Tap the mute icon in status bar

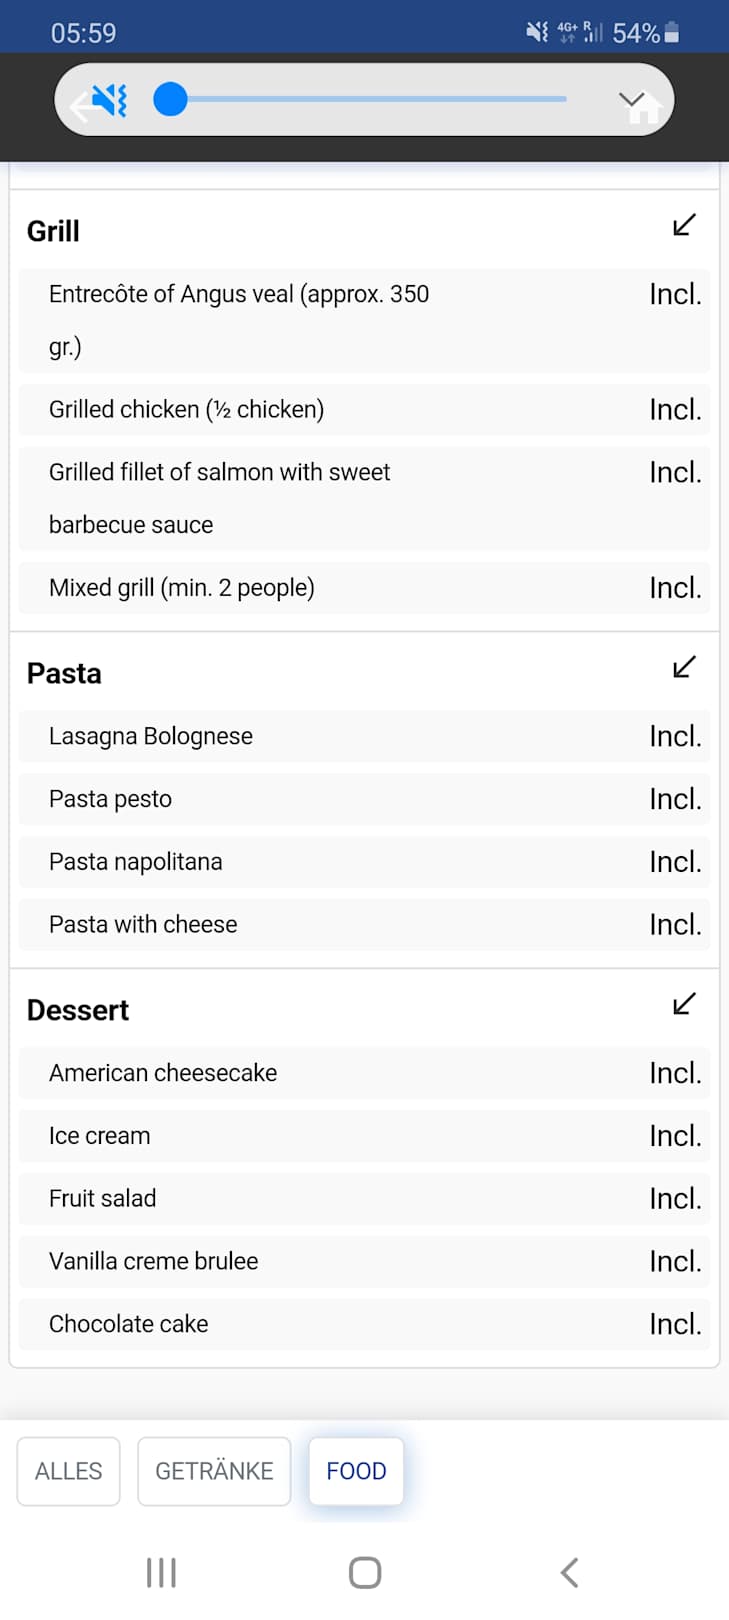[537, 33]
